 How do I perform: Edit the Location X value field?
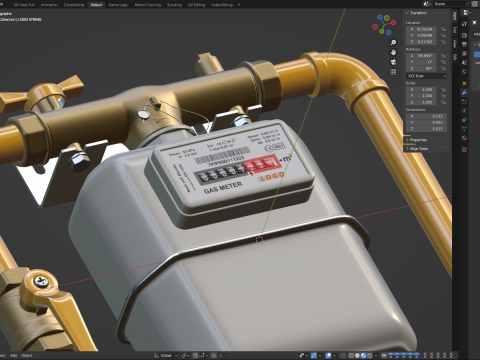pos(421,29)
